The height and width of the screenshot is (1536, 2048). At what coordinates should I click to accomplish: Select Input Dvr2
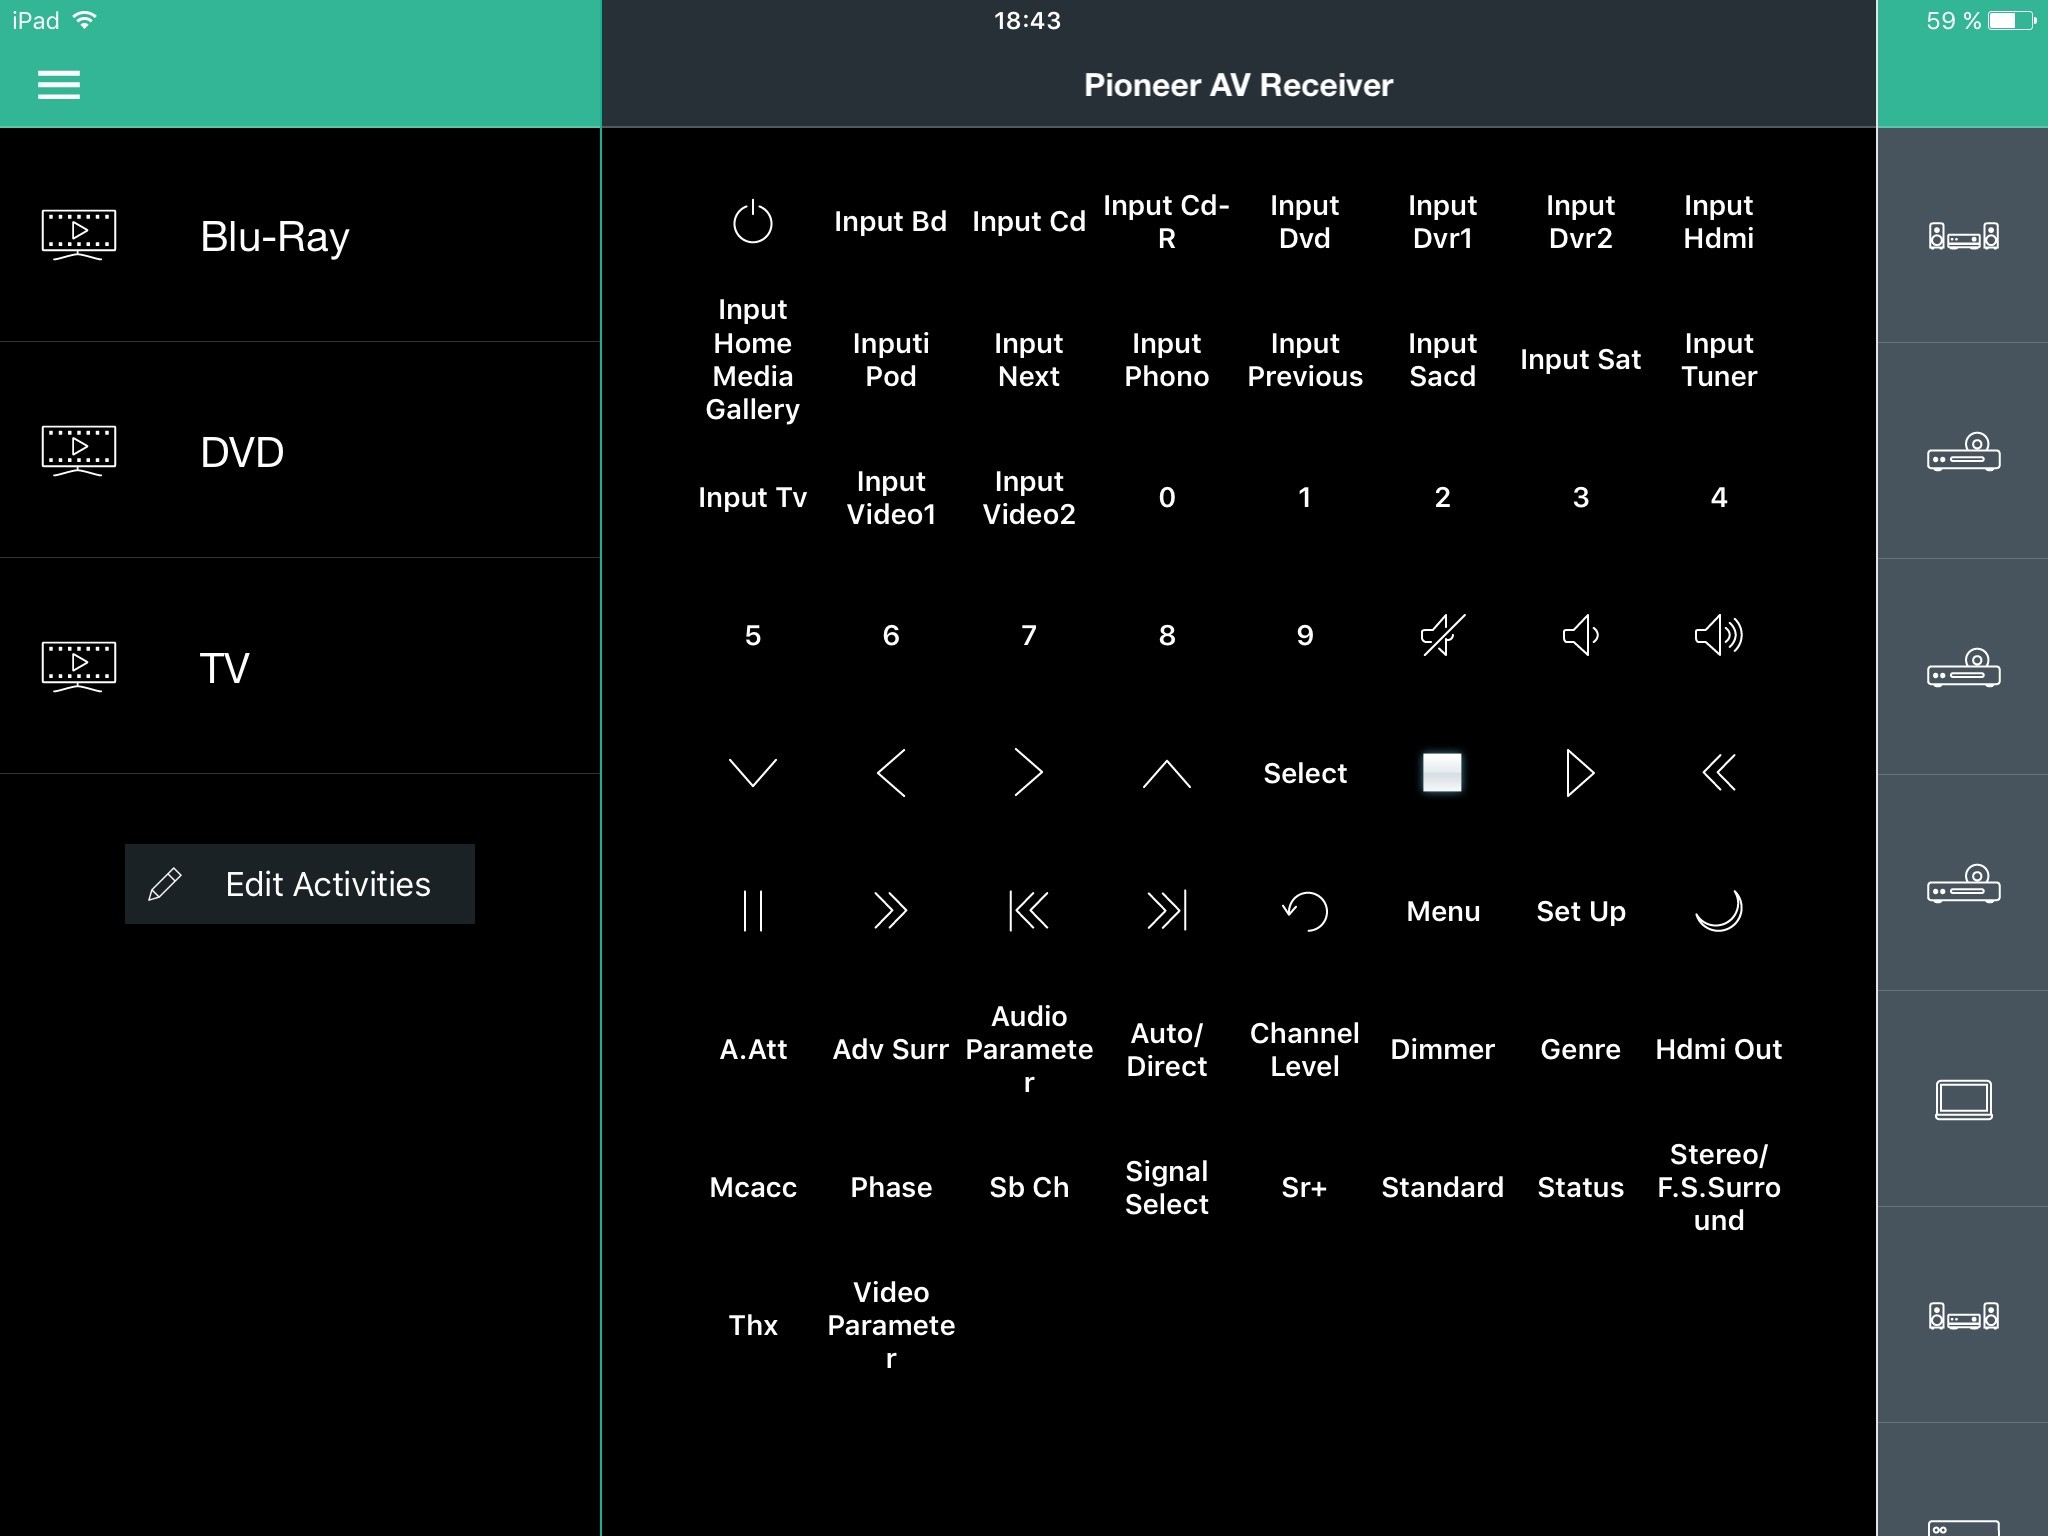click(x=1581, y=222)
